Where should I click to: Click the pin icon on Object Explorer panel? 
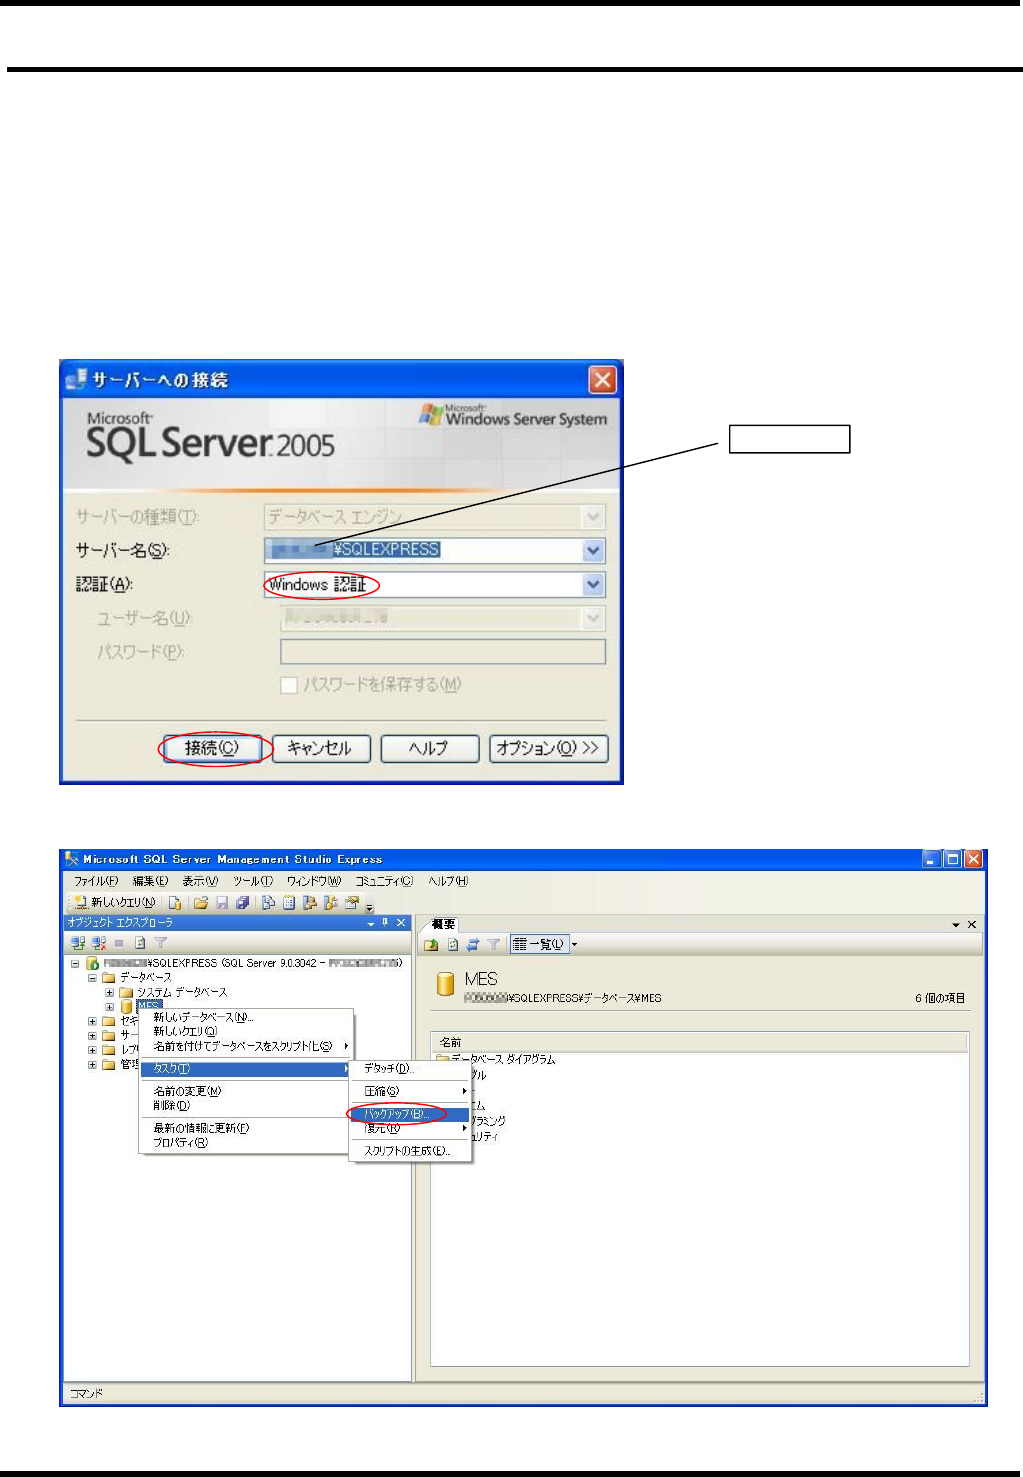pyautogui.click(x=385, y=923)
